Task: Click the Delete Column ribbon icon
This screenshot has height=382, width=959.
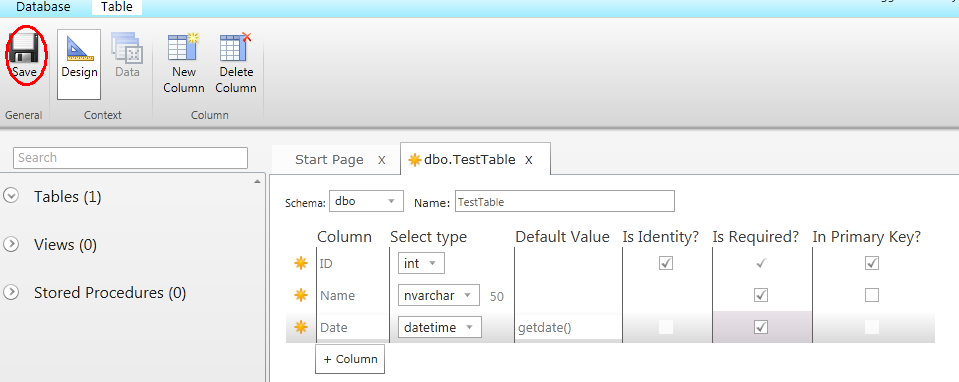Action: 235,47
